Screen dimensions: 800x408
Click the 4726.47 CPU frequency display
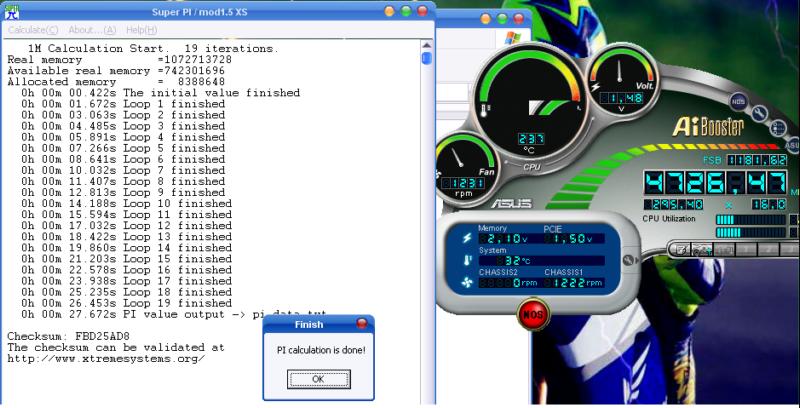[x=715, y=182]
